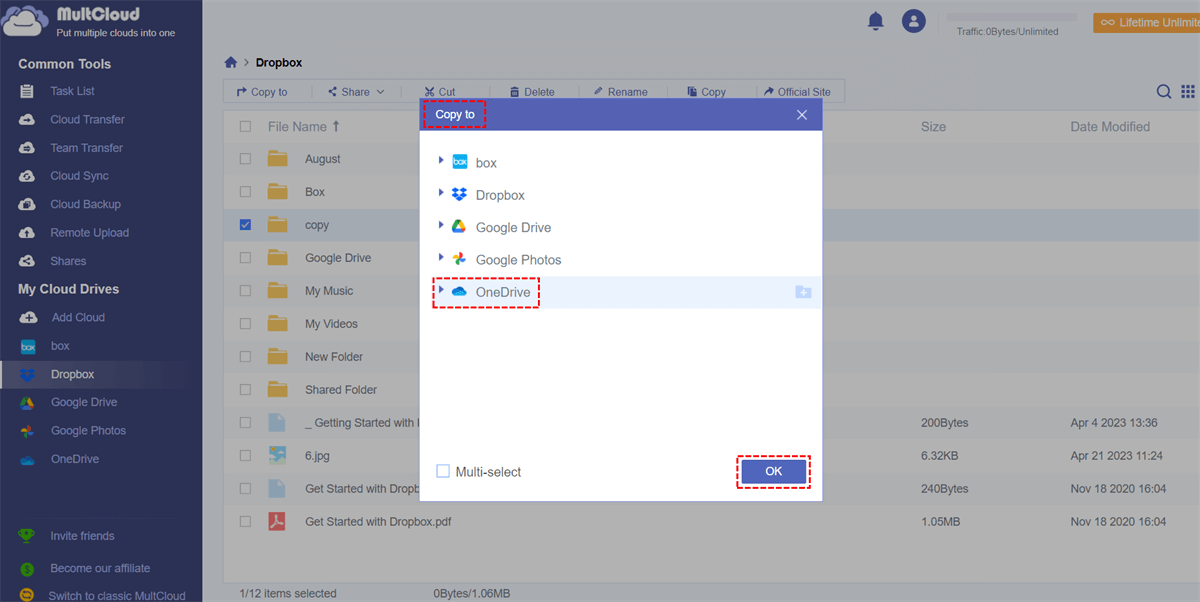
Task: Check the My Music folder checkbox
Action: pos(245,291)
